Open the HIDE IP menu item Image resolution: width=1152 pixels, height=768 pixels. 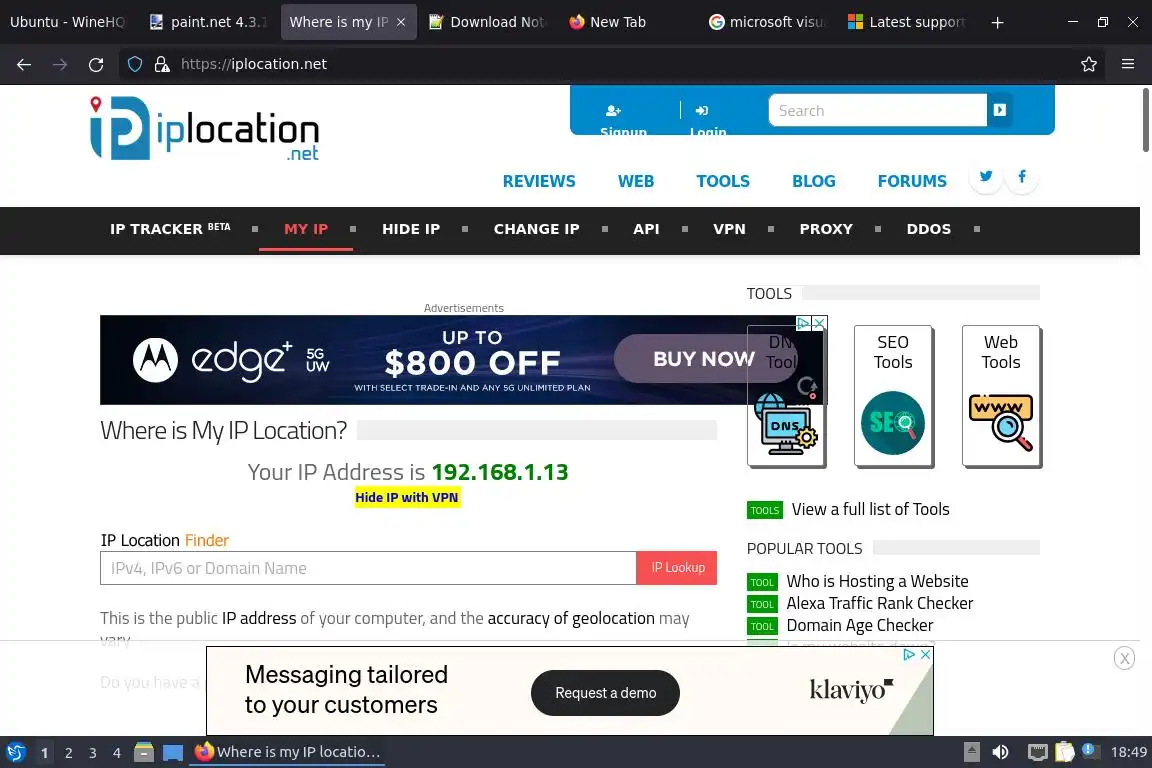pyautogui.click(x=411, y=229)
